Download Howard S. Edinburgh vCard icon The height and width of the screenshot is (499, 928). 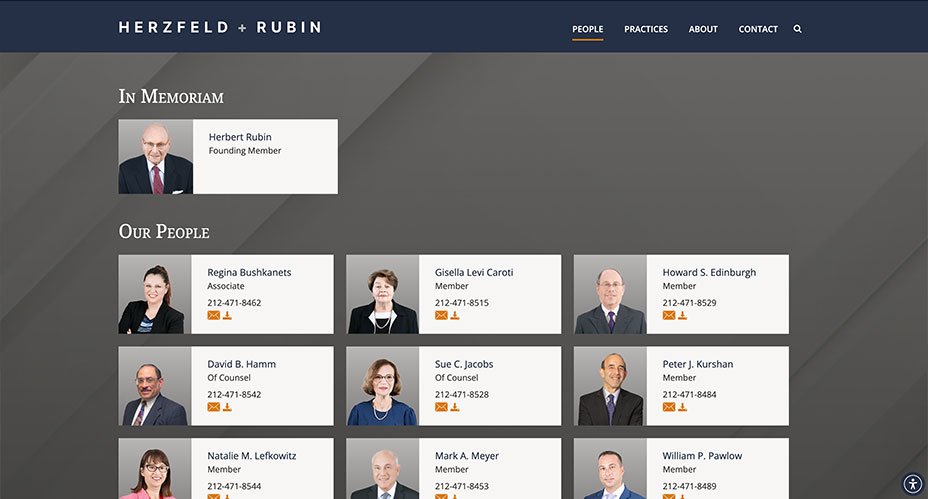coord(682,316)
